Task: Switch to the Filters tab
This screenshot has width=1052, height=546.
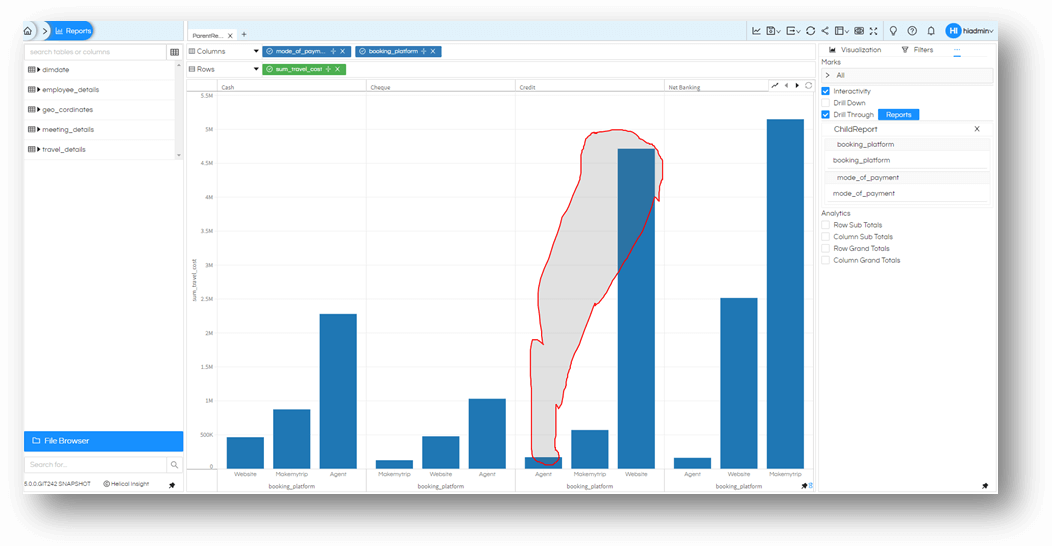Action: coord(917,50)
